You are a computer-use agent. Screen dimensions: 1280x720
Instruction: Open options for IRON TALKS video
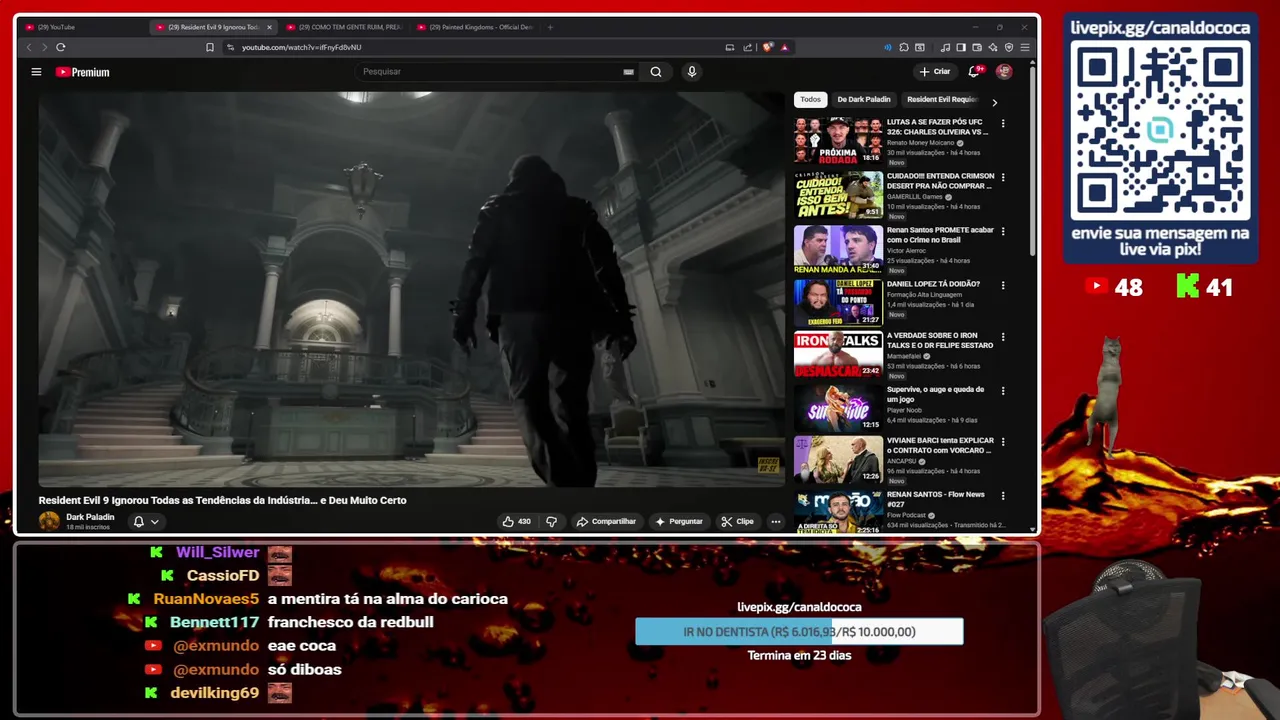[1003, 337]
